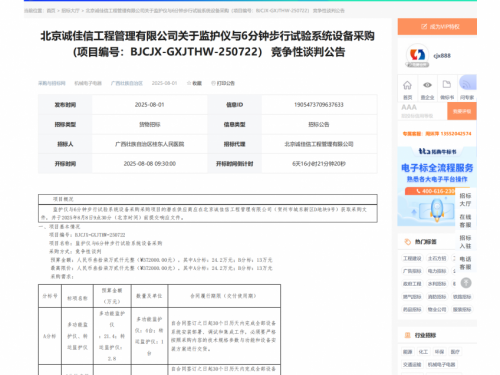
Task: Click the 在线客服 floating sidebar item
Action: 465,221
